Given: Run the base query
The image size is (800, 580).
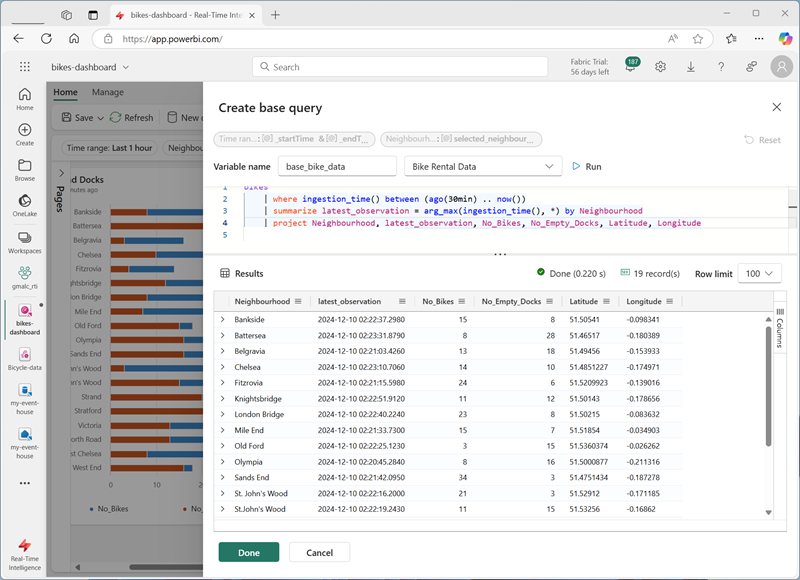Looking at the screenshot, I should tap(587, 166).
